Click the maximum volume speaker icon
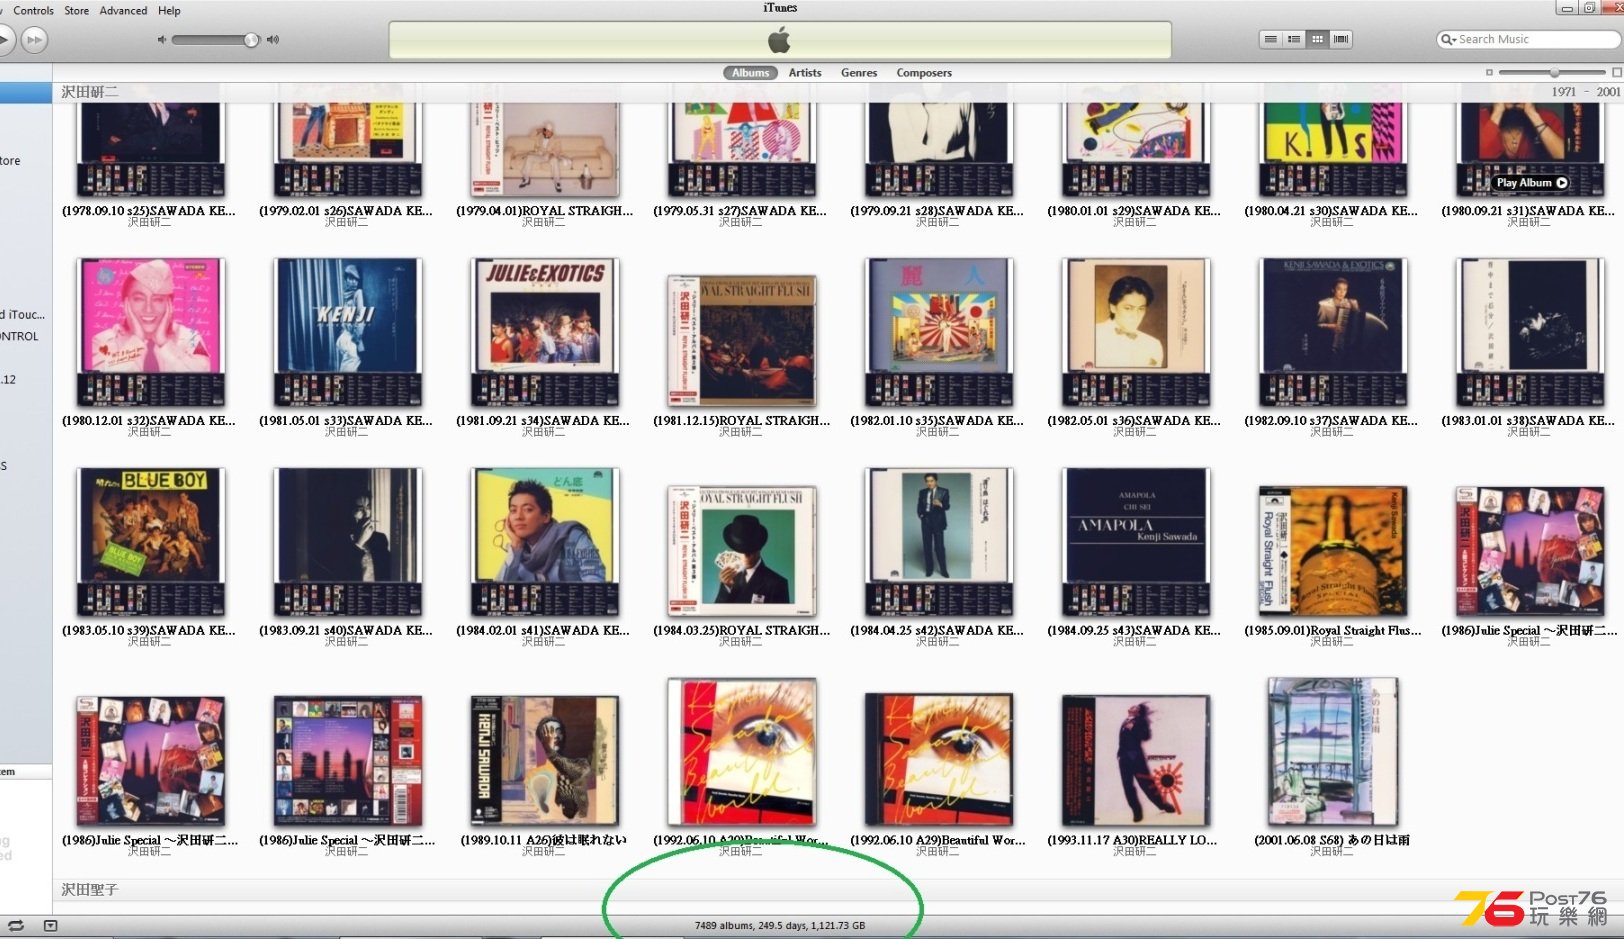 (x=273, y=40)
